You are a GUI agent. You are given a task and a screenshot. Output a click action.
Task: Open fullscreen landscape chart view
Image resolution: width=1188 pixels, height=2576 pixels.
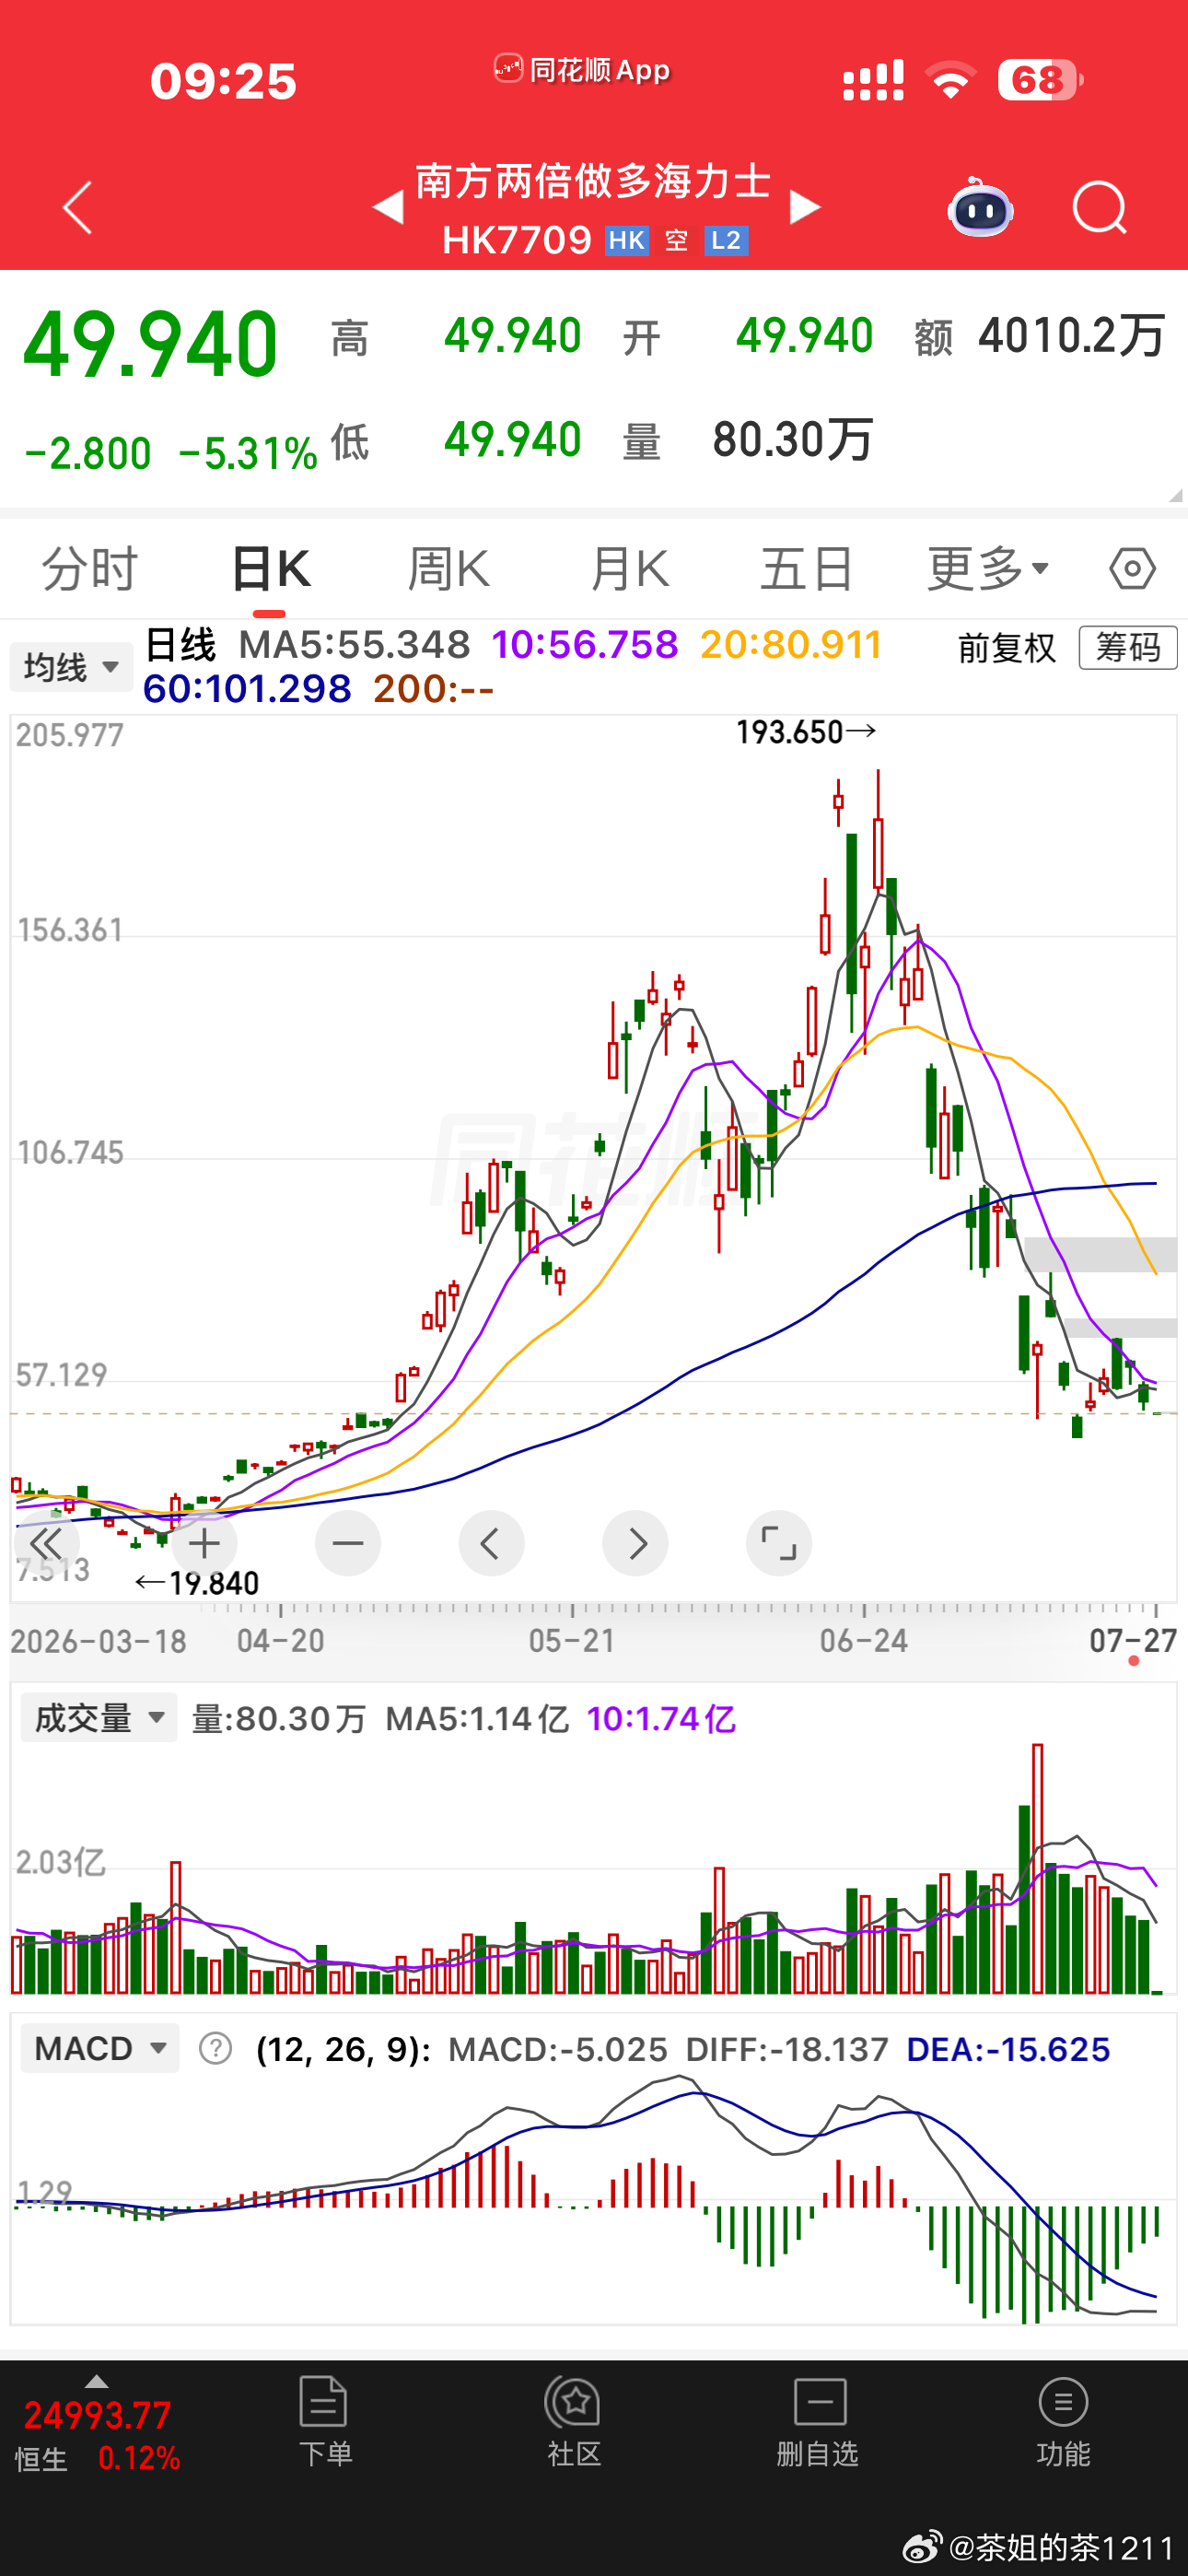779,1543
